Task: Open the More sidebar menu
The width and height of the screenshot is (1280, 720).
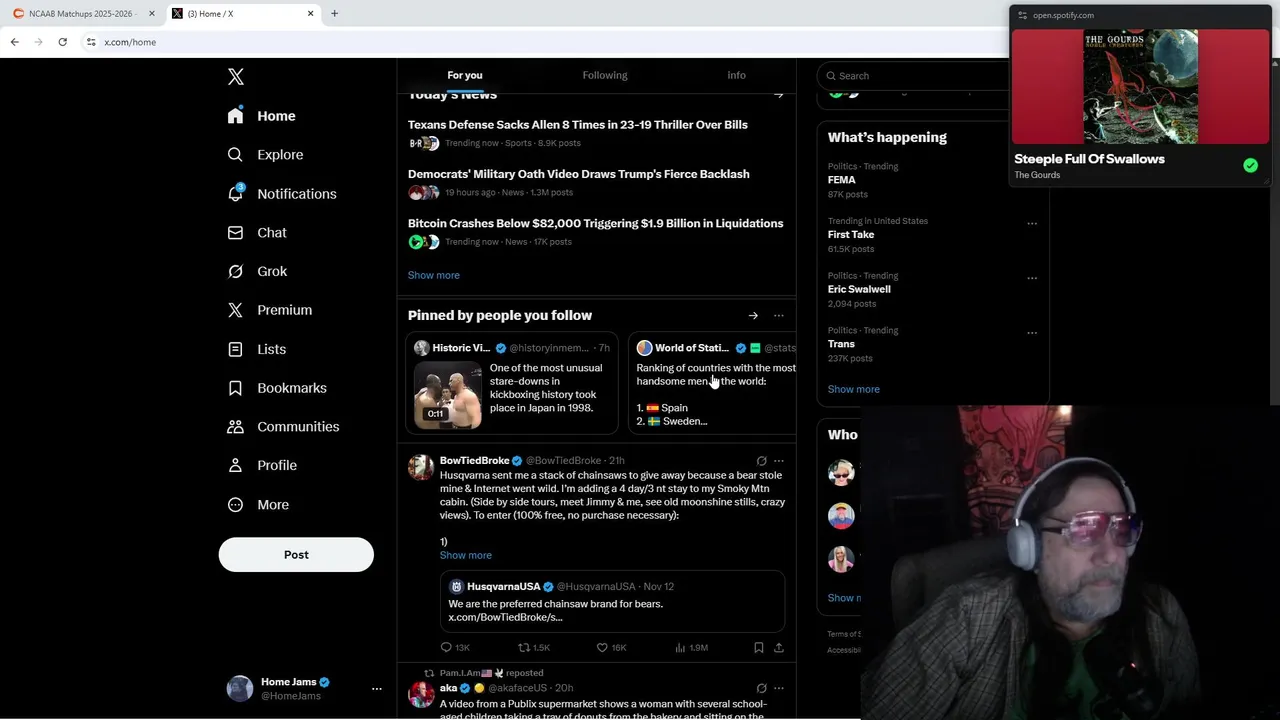Action: (x=258, y=504)
